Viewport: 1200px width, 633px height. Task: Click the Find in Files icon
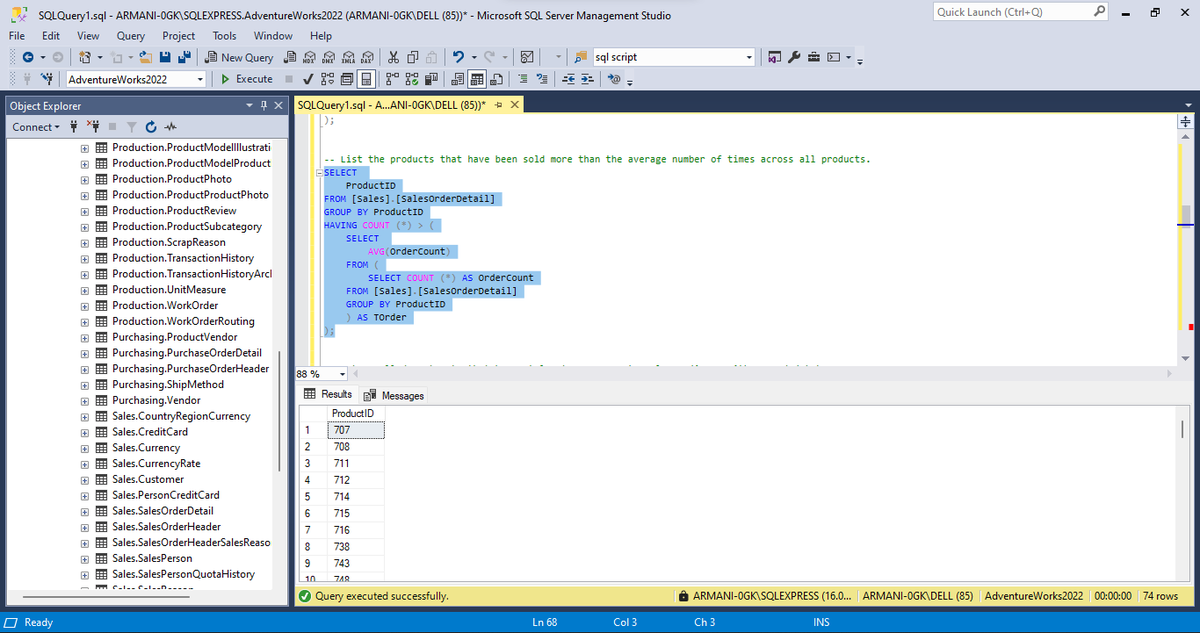pyautogui.click(x=581, y=58)
